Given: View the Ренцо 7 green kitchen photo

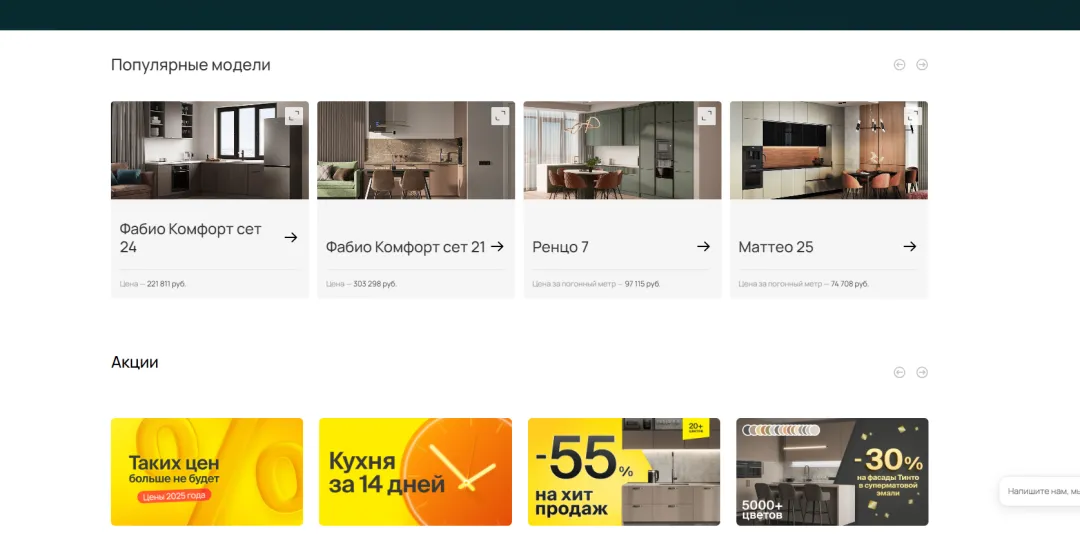Looking at the screenshot, I should pos(622,150).
